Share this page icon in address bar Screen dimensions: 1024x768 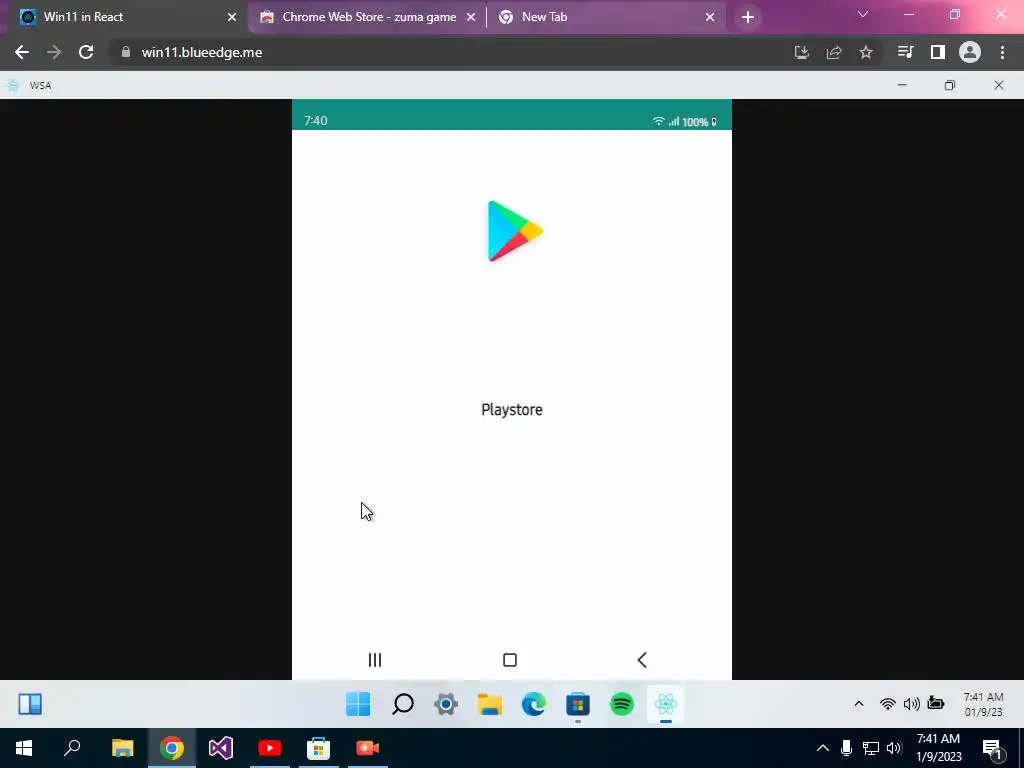(x=834, y=52)
